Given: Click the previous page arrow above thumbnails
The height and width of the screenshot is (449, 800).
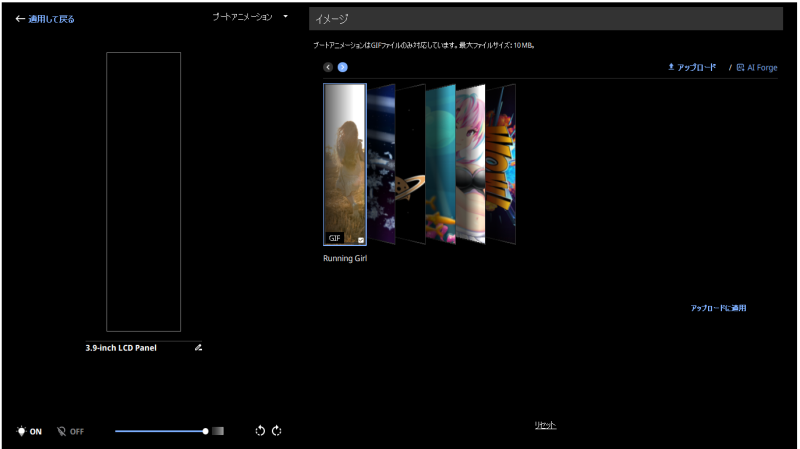Looking at the screenshot, I should point(328,67).
